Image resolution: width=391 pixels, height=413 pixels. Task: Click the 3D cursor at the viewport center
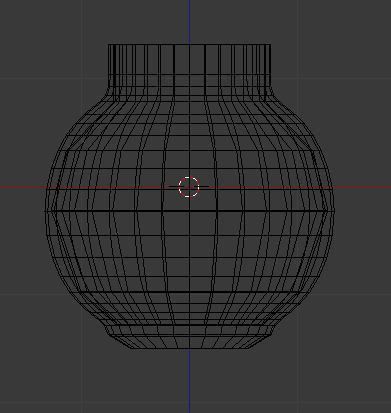click(x=189, y=187)
